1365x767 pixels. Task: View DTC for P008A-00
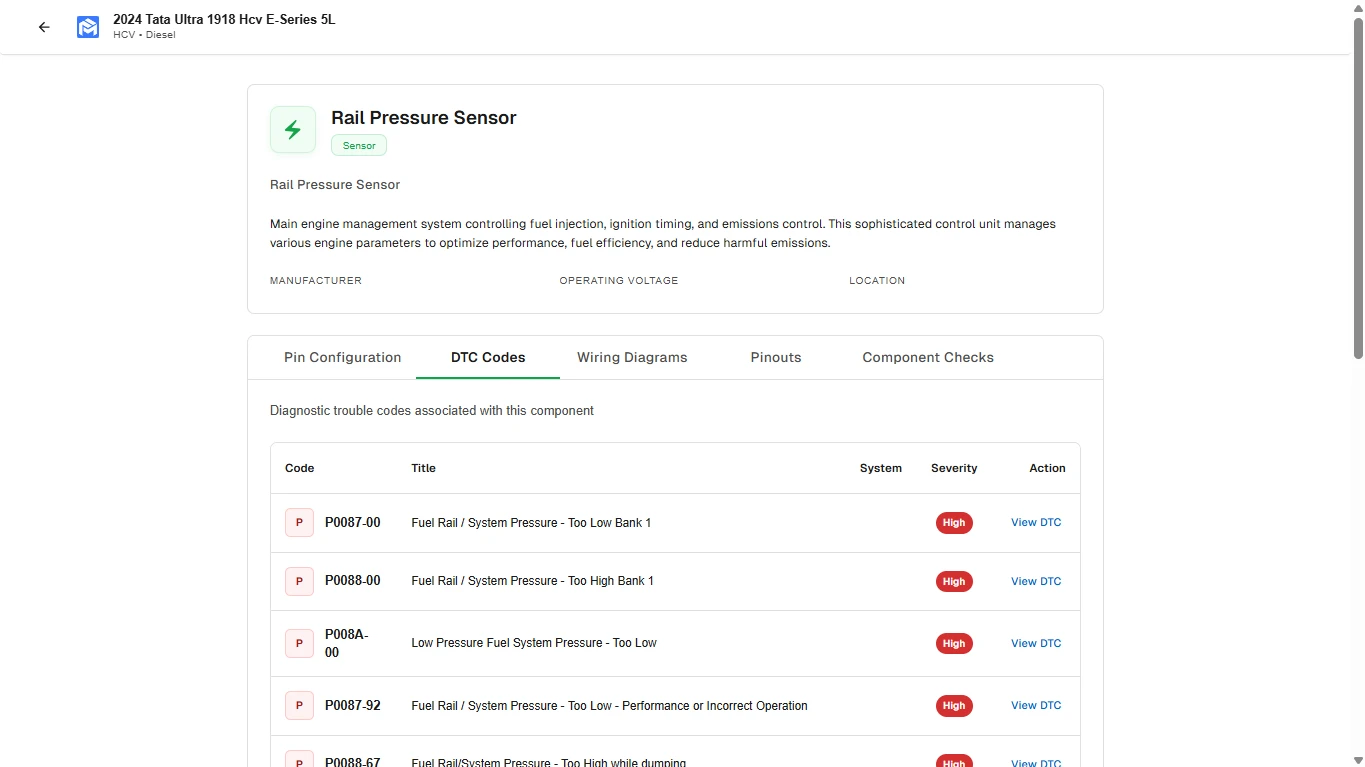tap(1036, 643)
